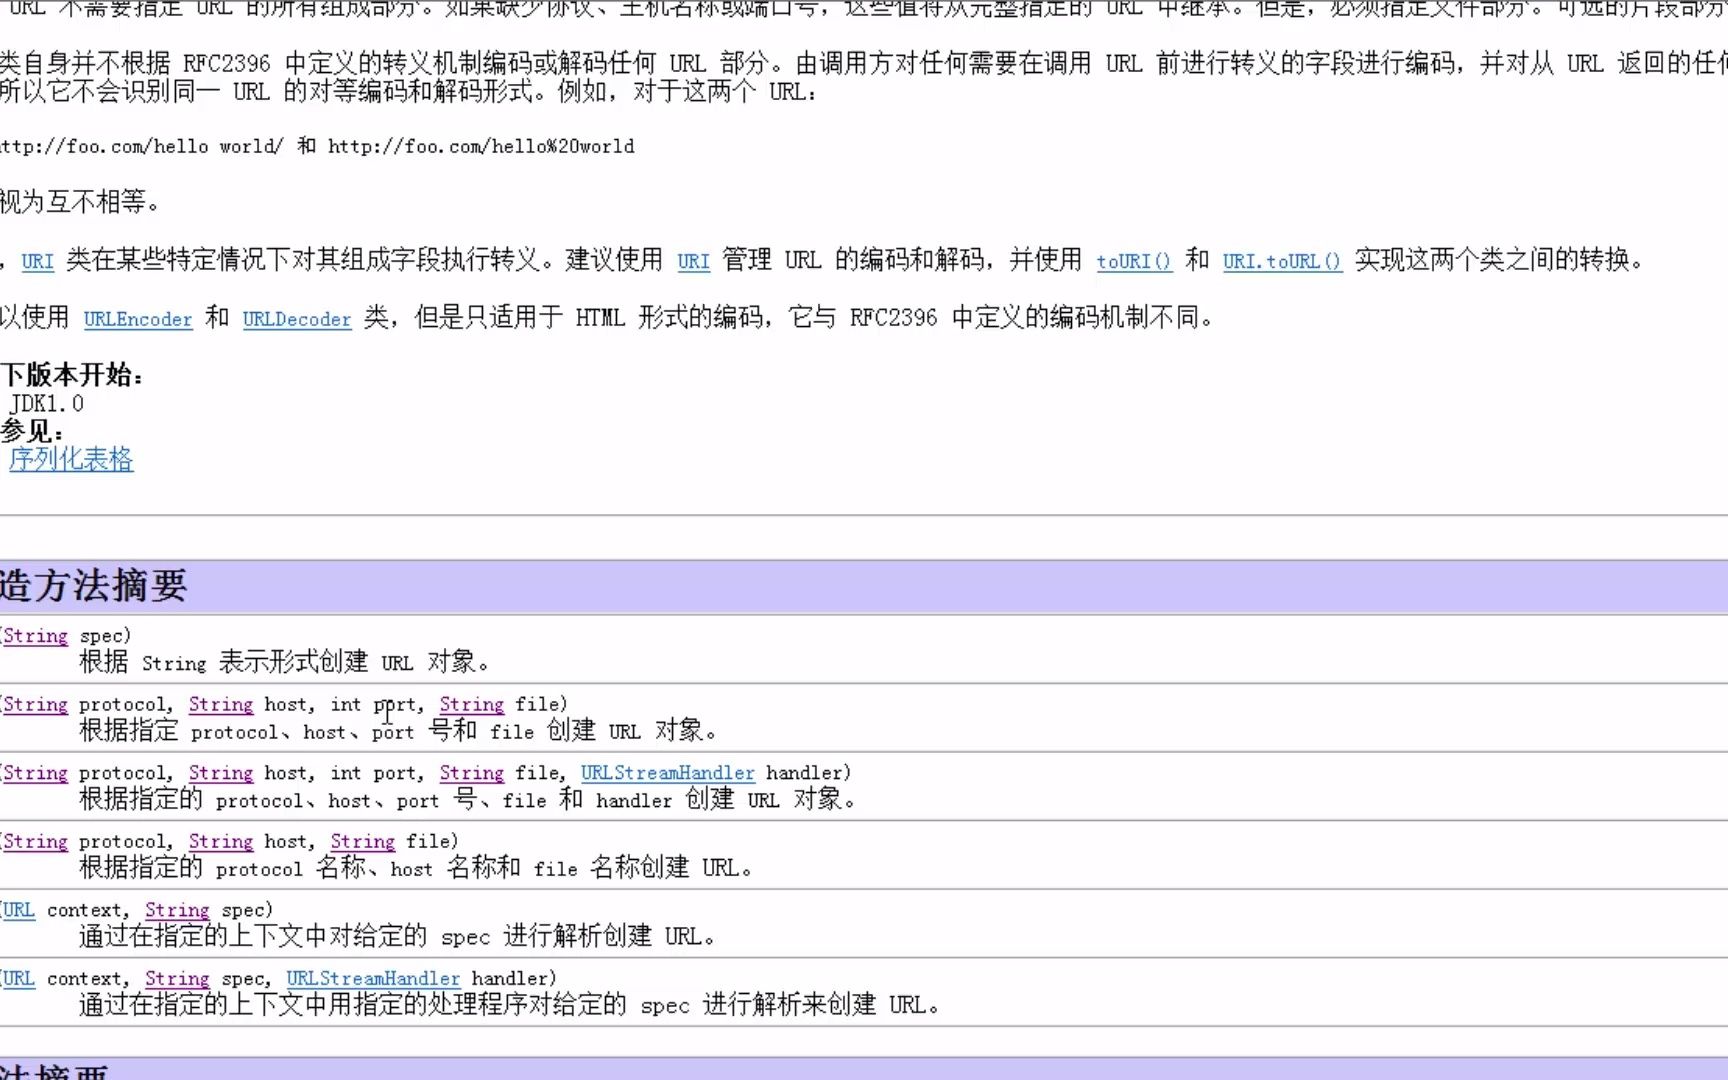Click the description '通过在指定的上下文中对给定的 spec 进行解析创建 URL。'

(x=397, y=937)
